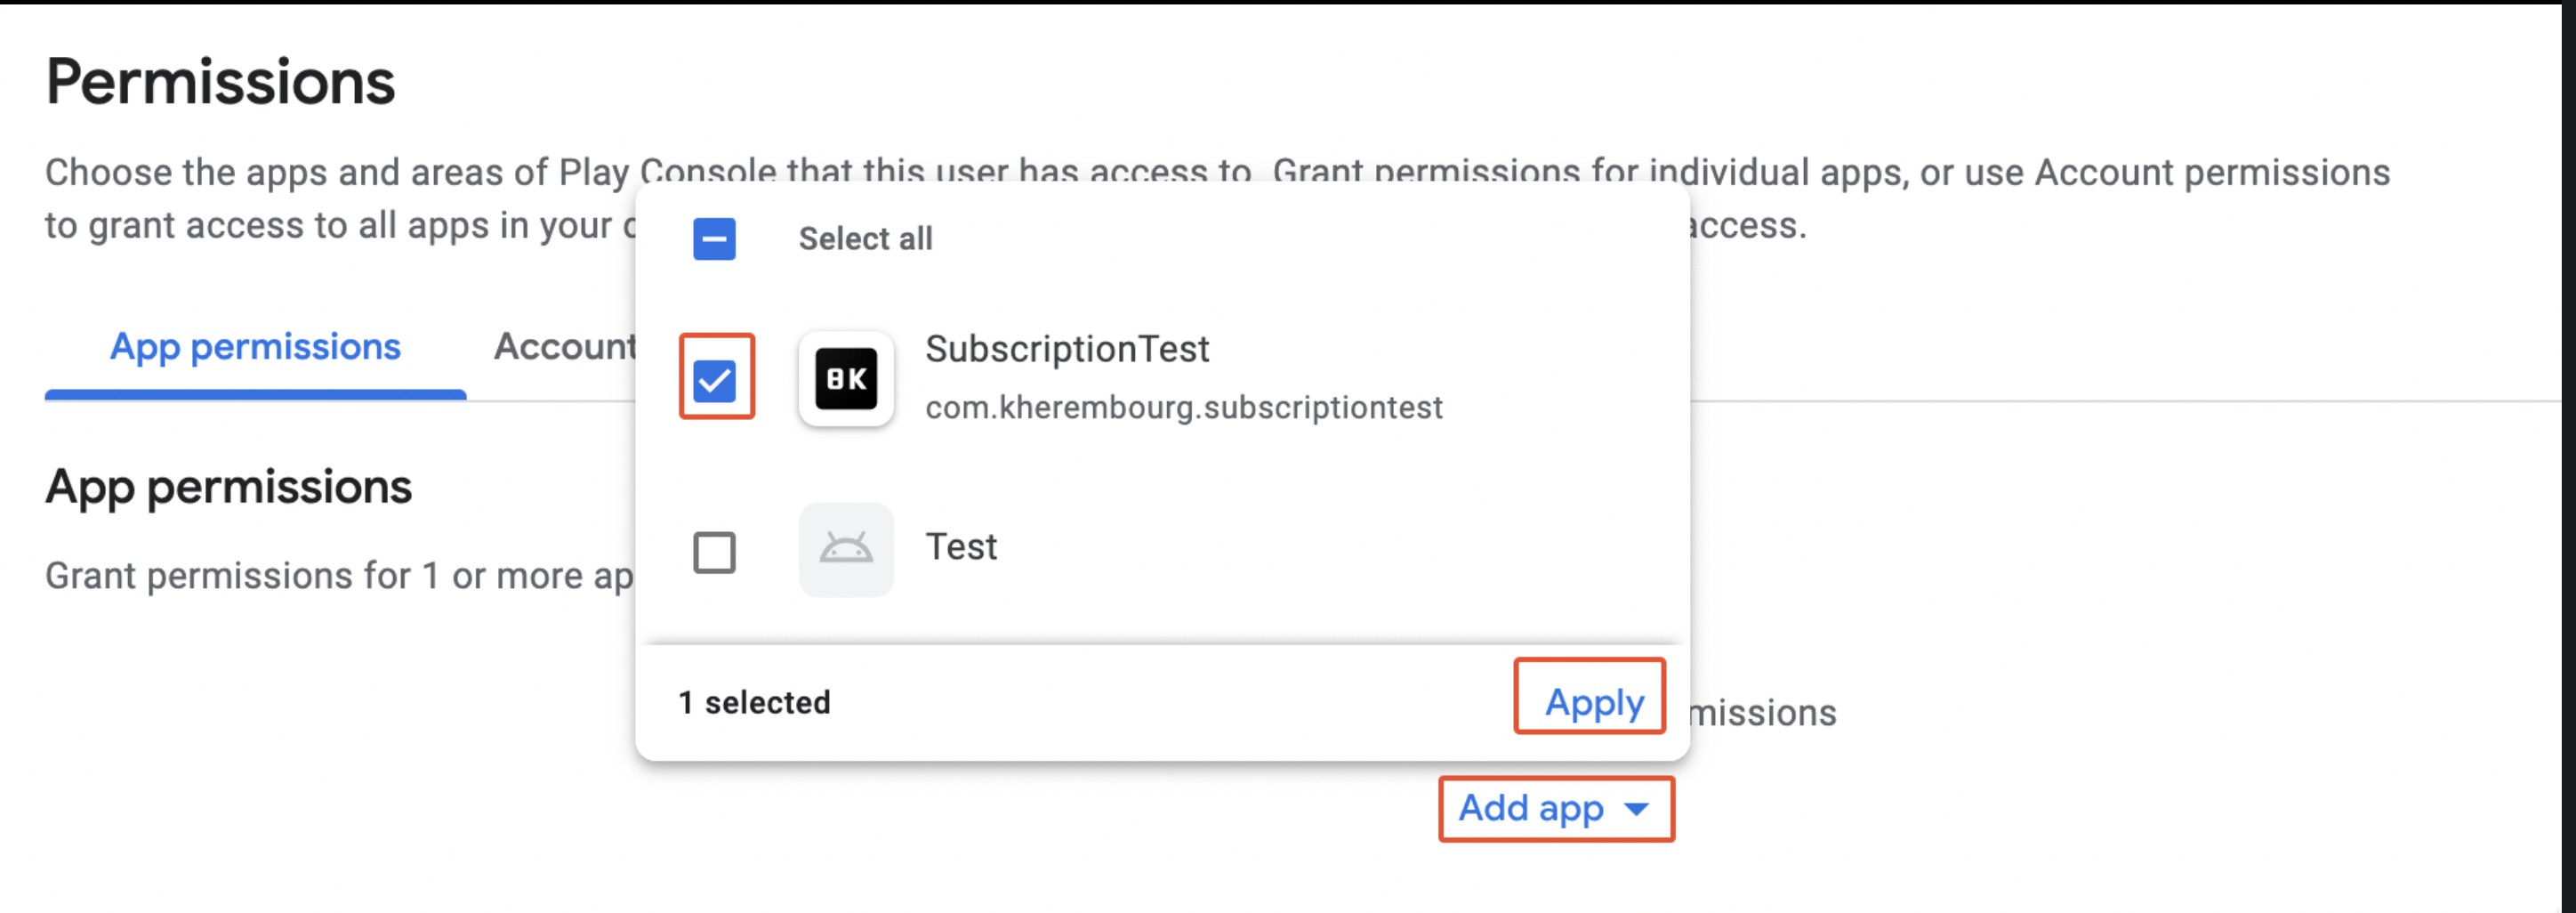Screen dimensions: 2576x913
Task: Click the com.kherembourg.subscriptiontest package name
Action: pyautogui.click(x=1184, y=407)
